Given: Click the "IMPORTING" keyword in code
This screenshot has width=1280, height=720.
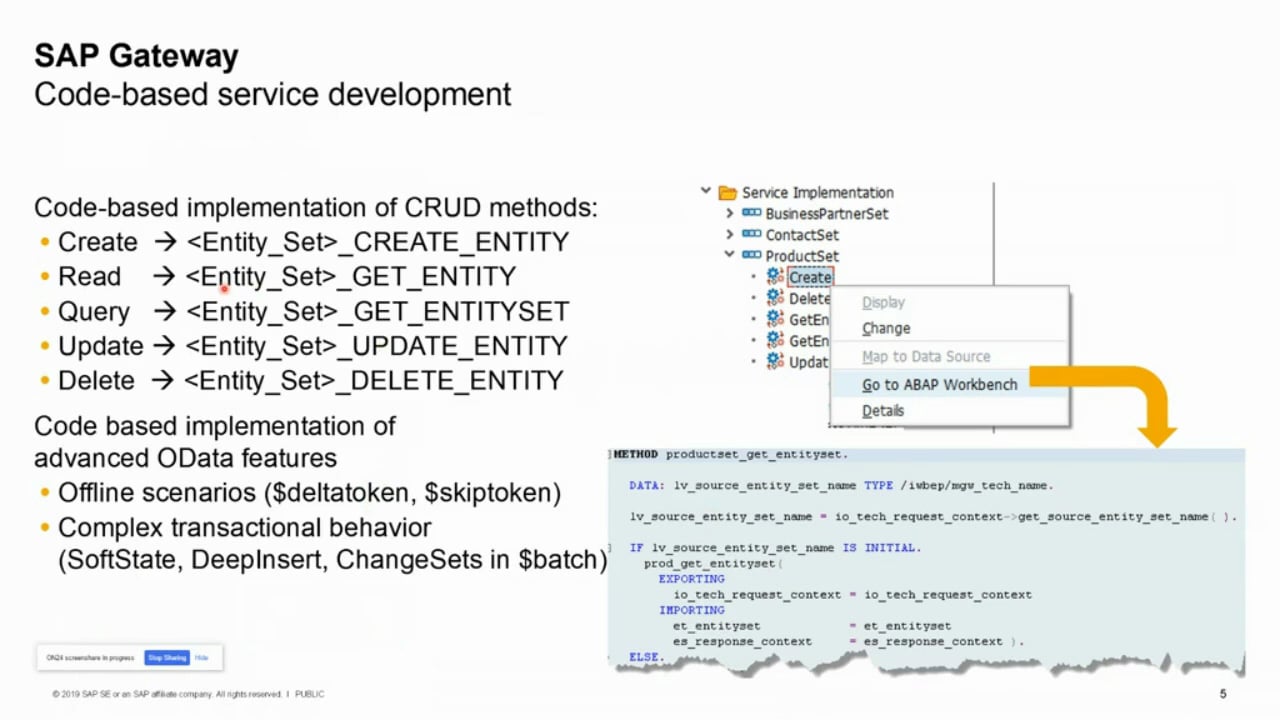Looking at the screenshot, I should 691,610.
